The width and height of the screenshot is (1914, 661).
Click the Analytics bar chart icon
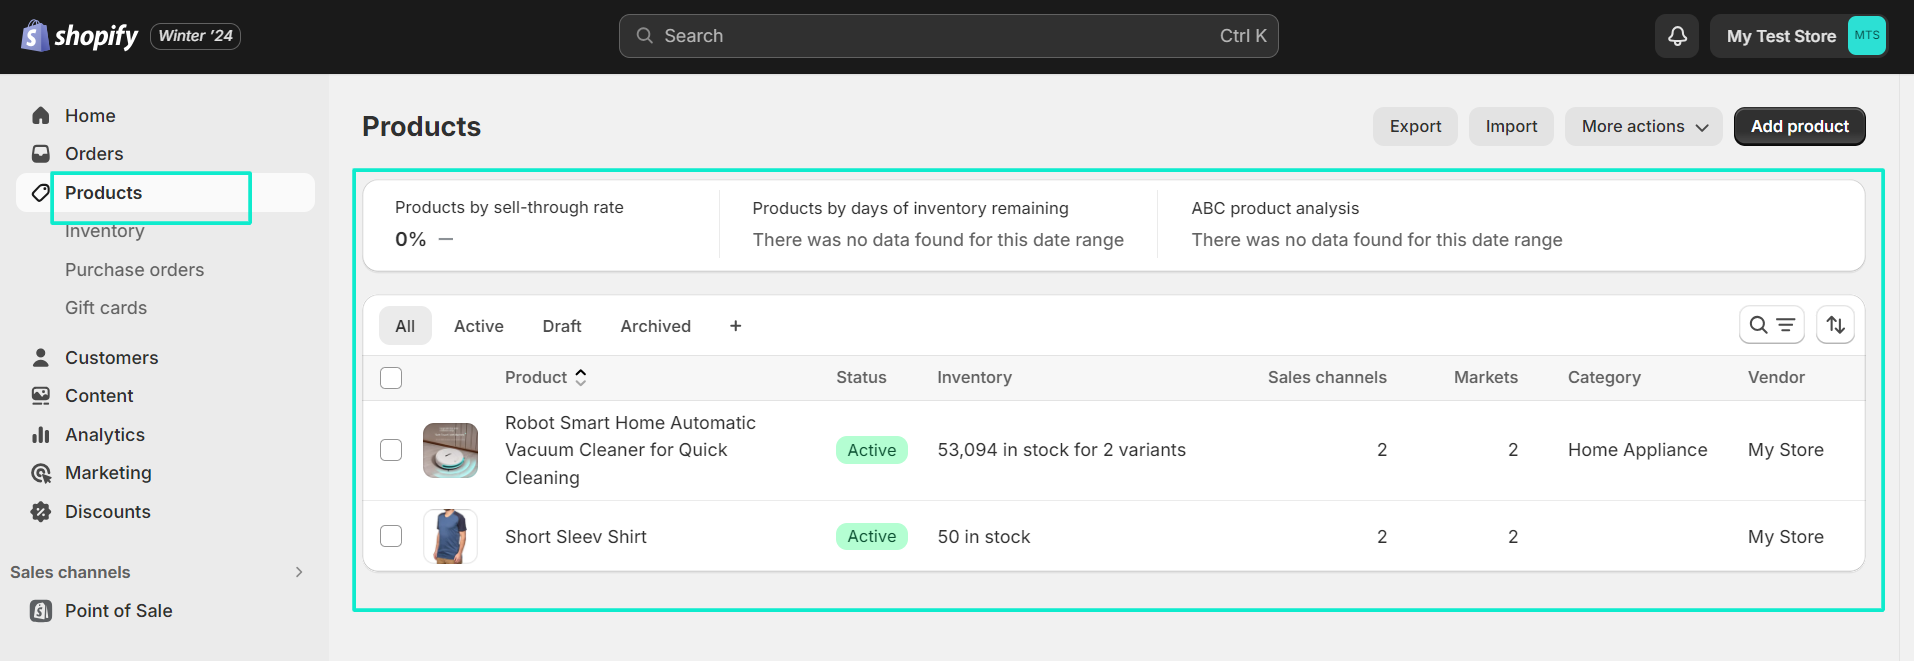tap(41, 434)
